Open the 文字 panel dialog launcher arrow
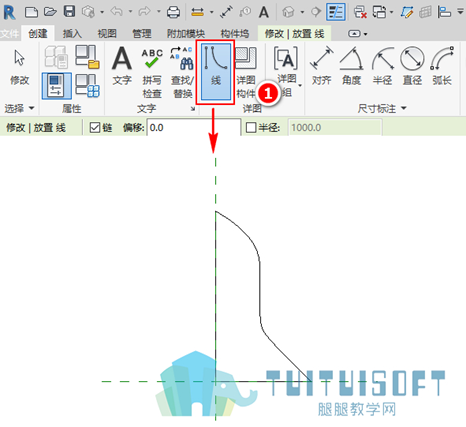Viewport: 466px width, 427px height. point(193,109)
